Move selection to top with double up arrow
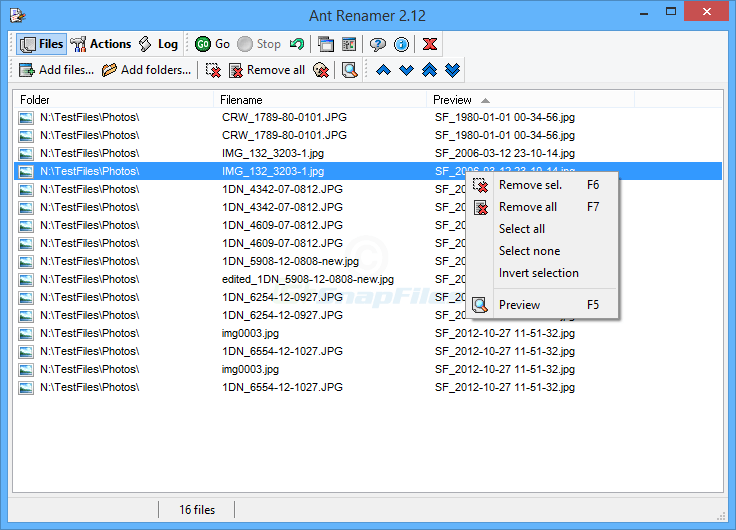 pos(429,70)
